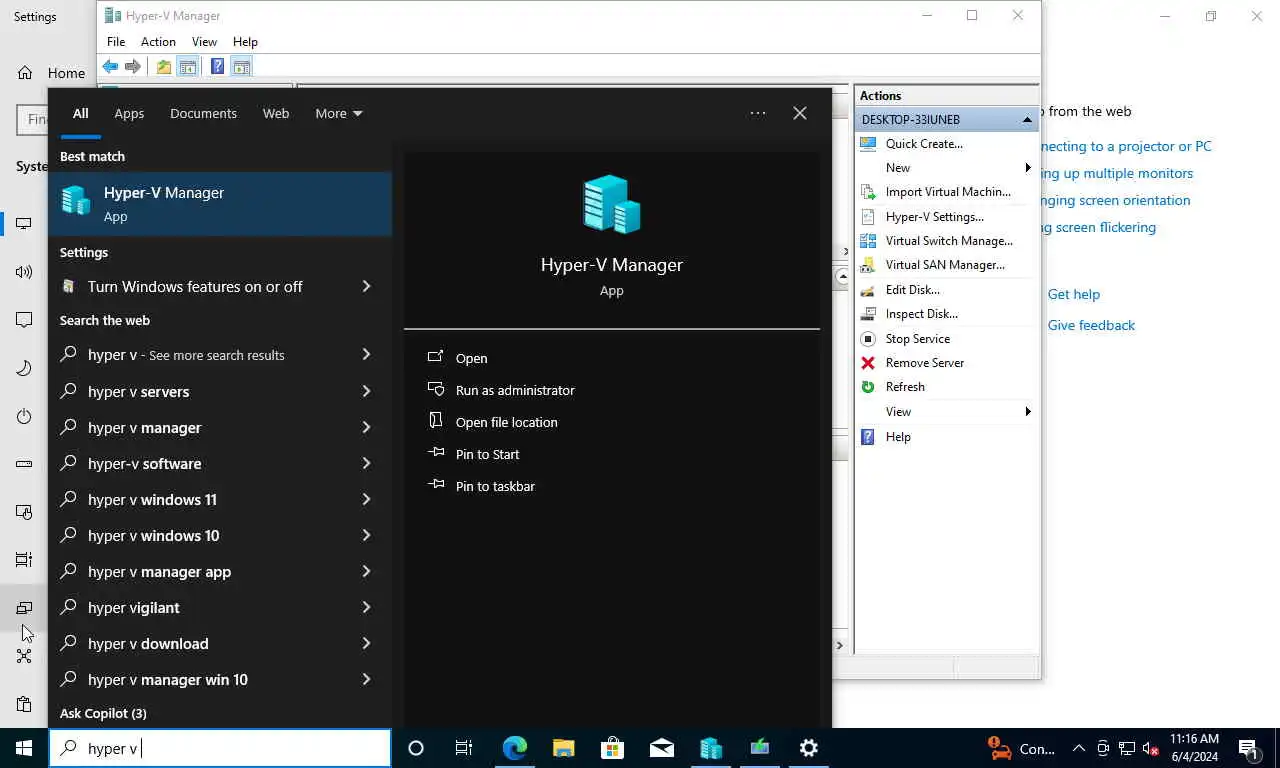
Task: Open More dropdown in search filters
Action: click(x=339, y=114)
